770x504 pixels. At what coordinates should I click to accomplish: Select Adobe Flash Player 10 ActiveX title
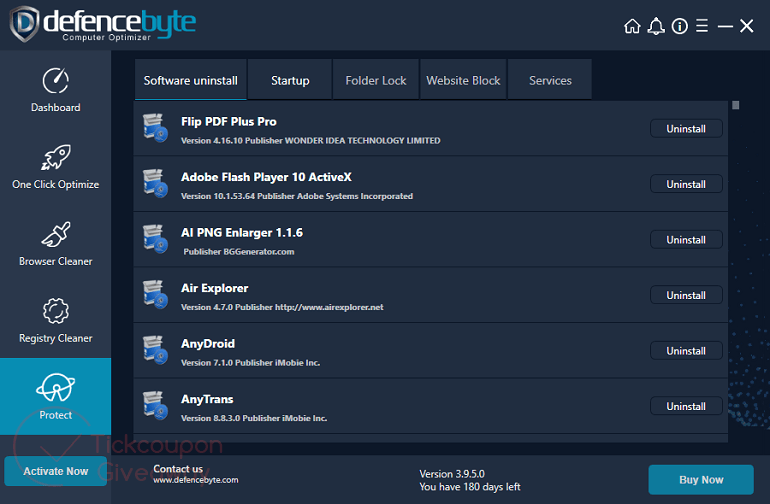click(x=266, y=177)
